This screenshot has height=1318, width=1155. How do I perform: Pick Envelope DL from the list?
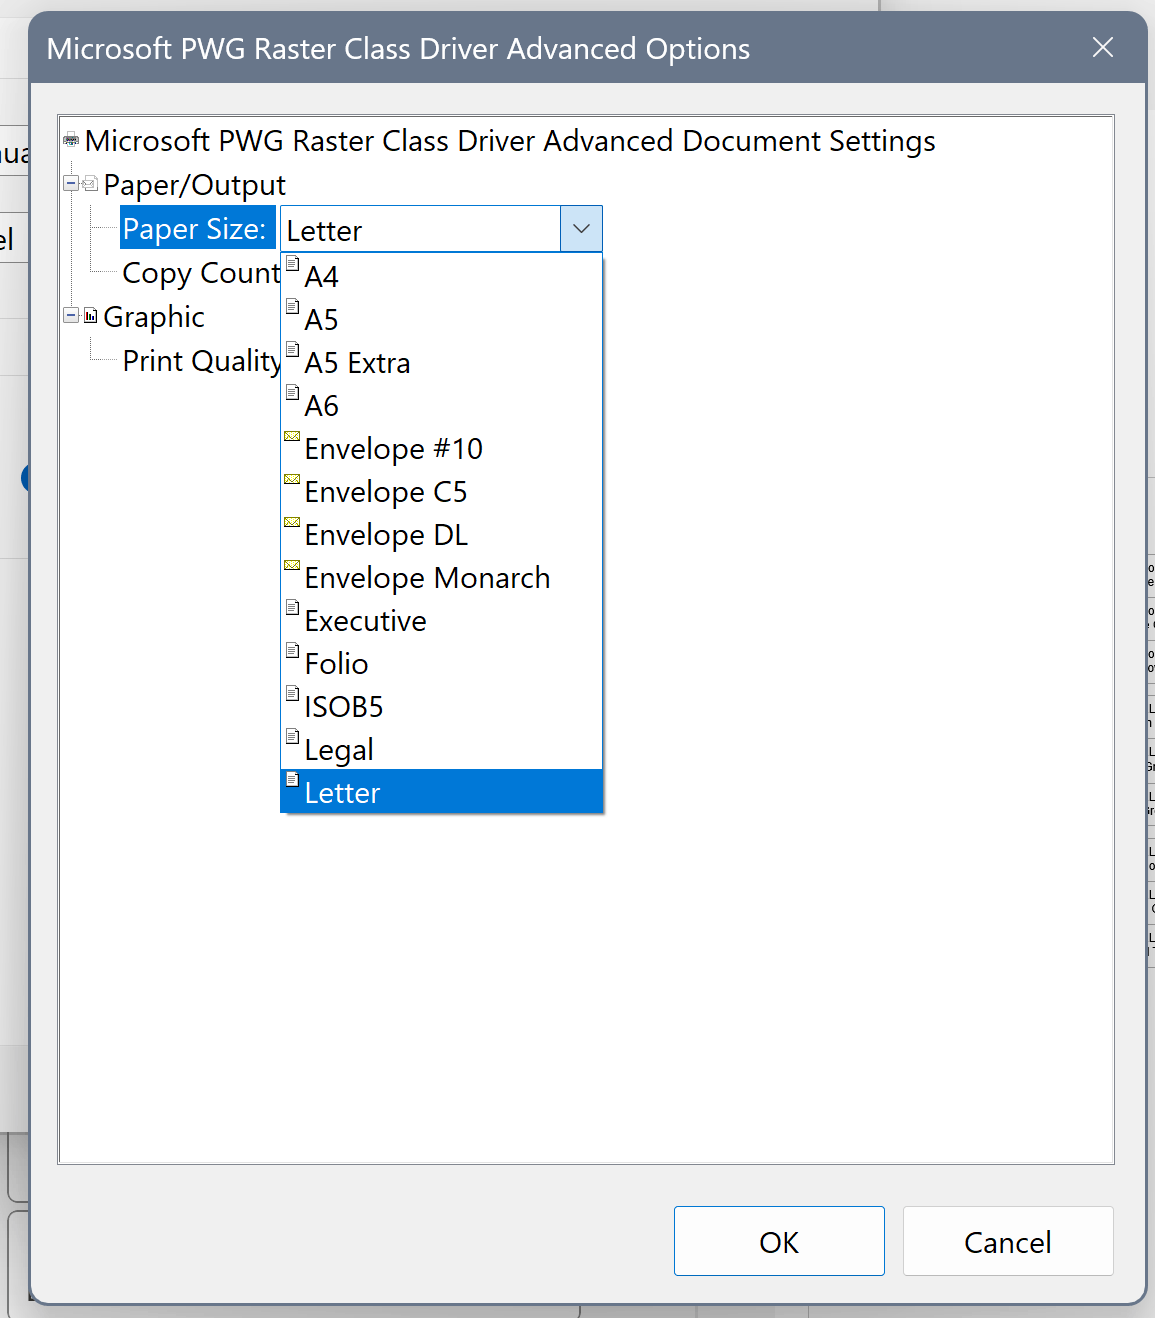[442, 534]
